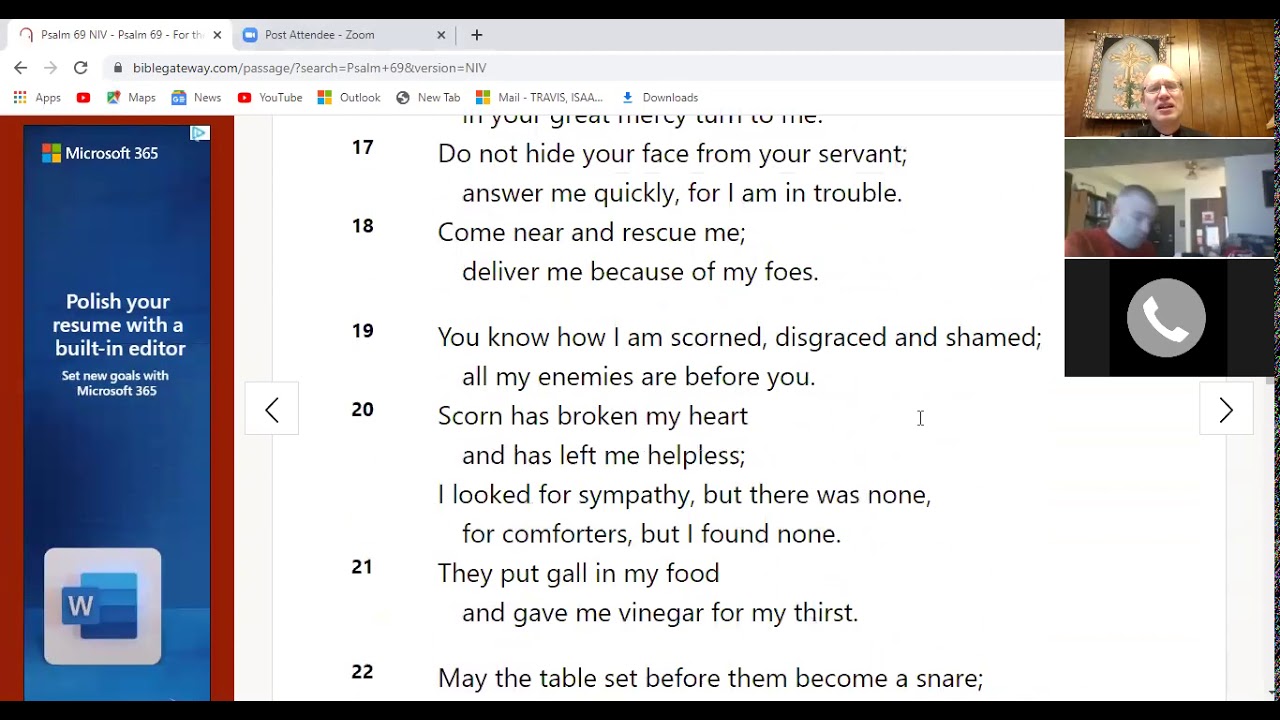The image size is (1280, 720).
Task: Go to next chapter with right arrow
Action: 1226,410
